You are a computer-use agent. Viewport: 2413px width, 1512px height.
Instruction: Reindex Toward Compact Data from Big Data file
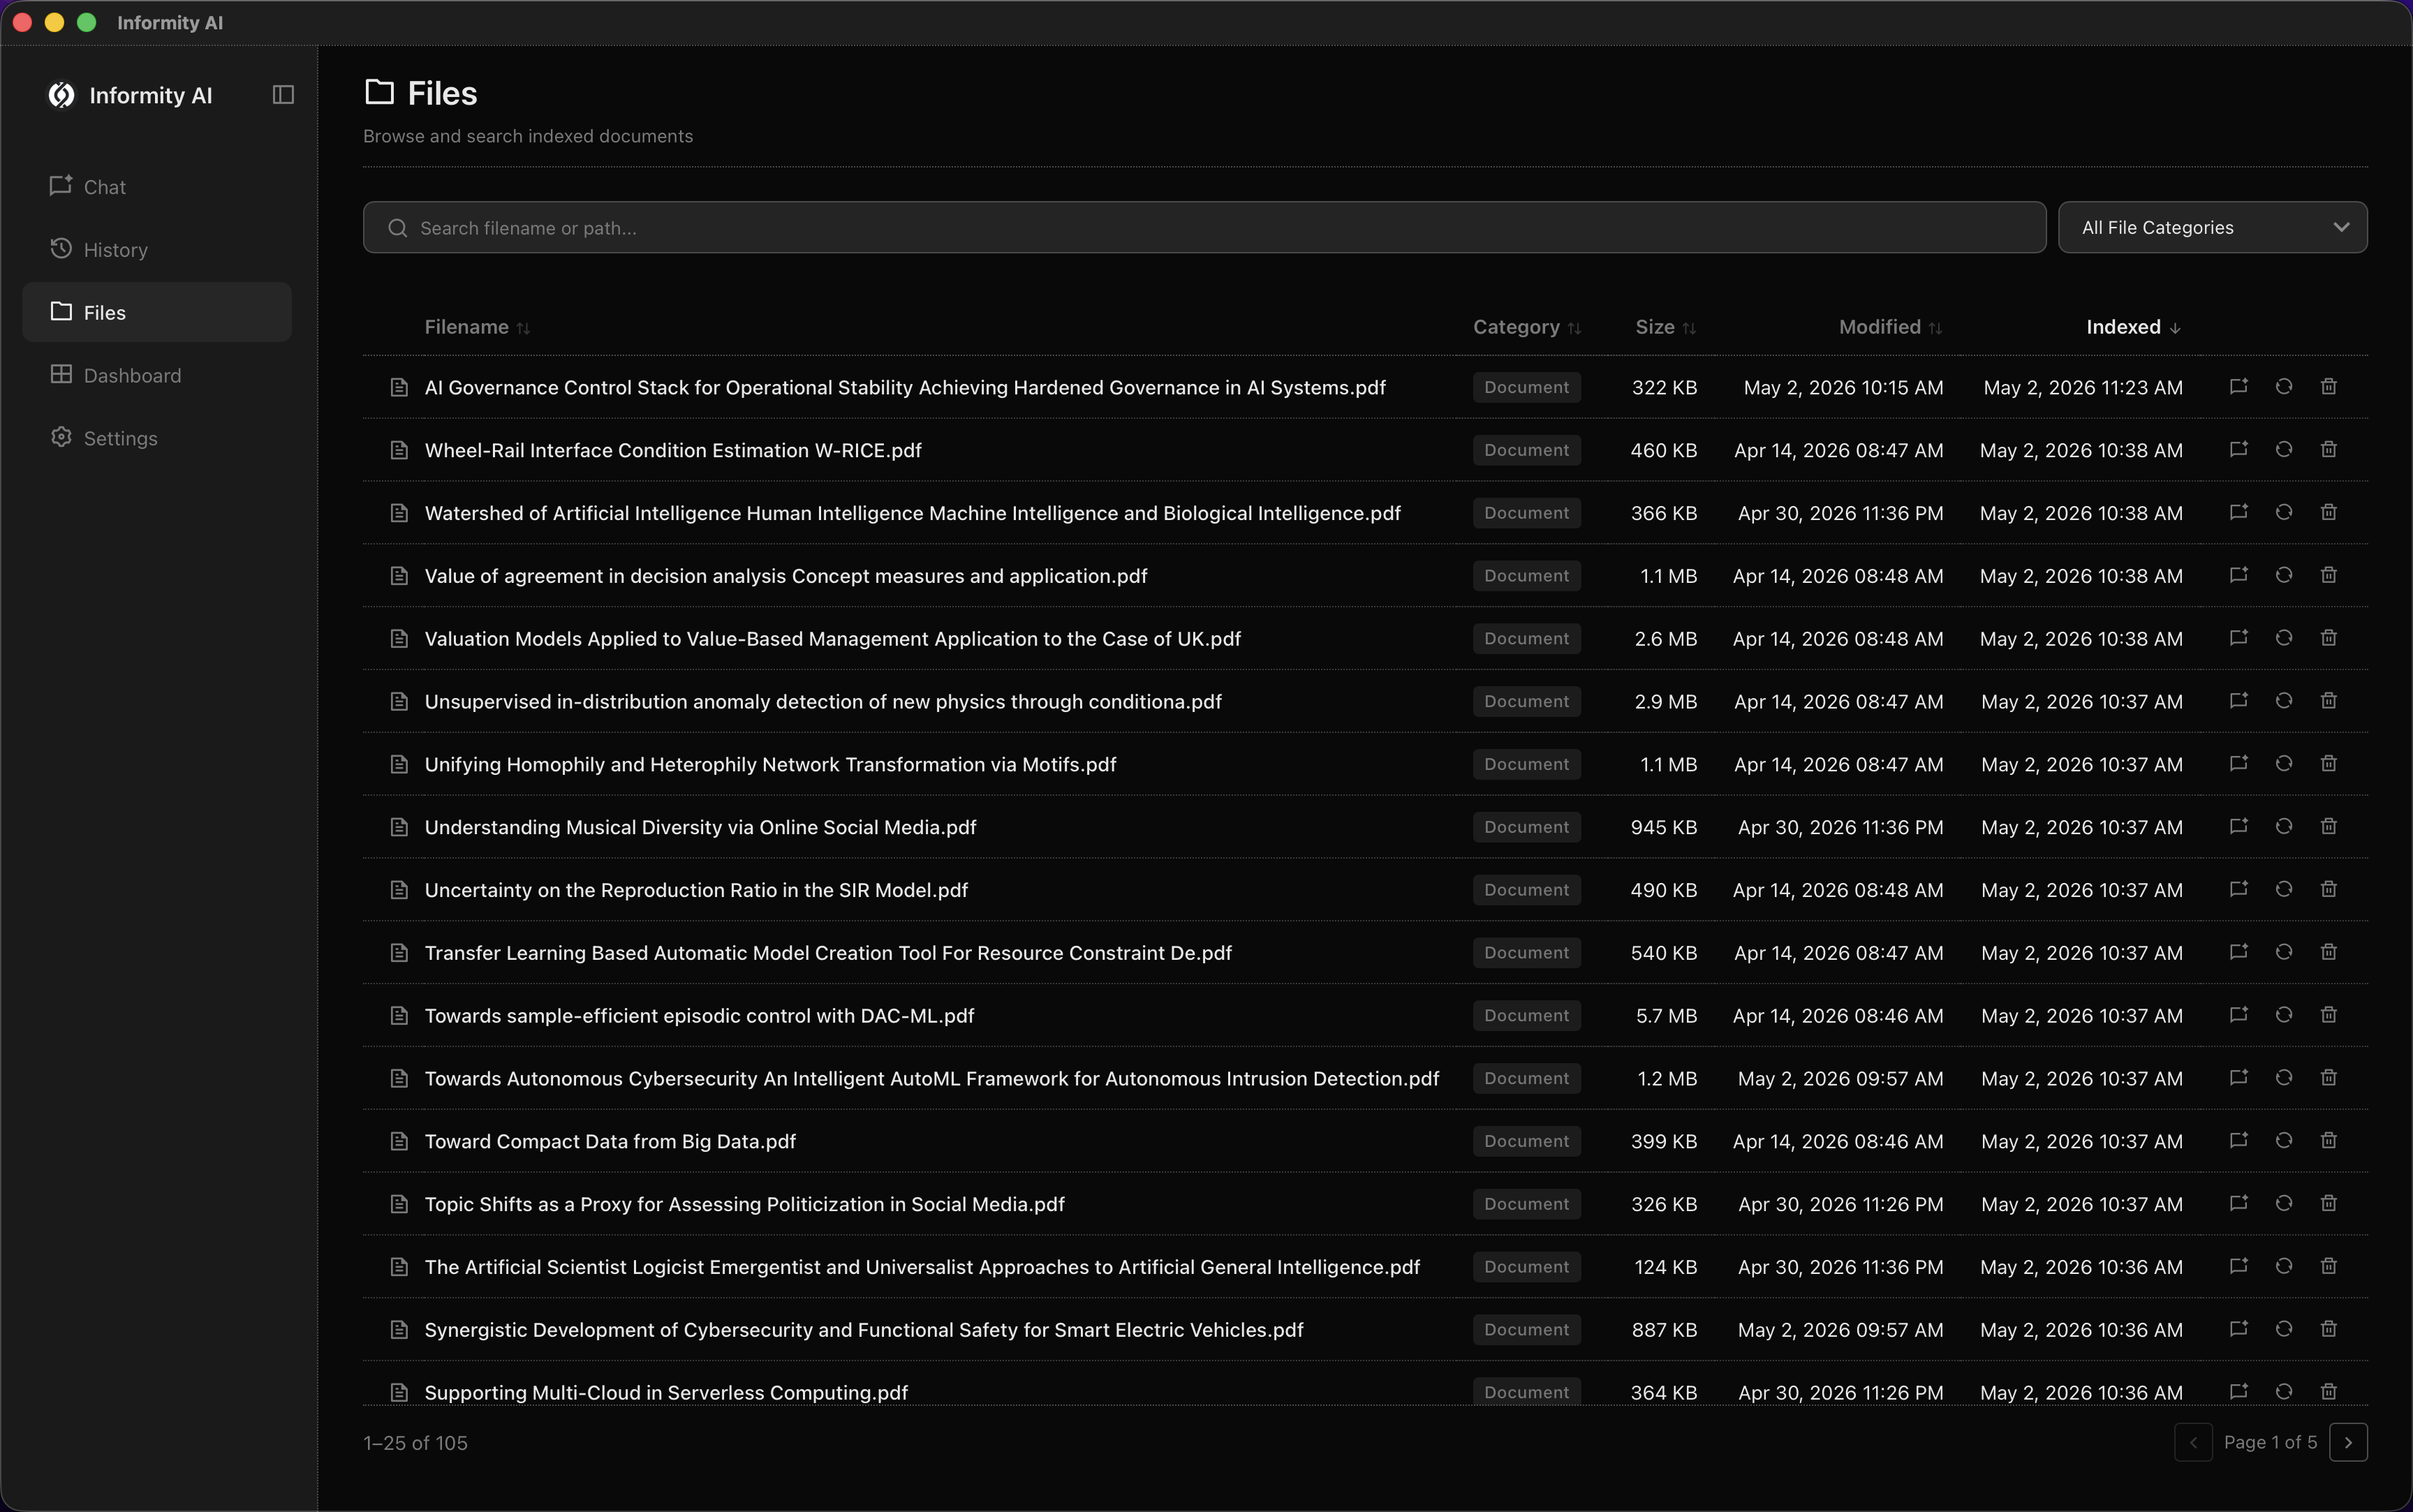[x=2284, y=1141]
